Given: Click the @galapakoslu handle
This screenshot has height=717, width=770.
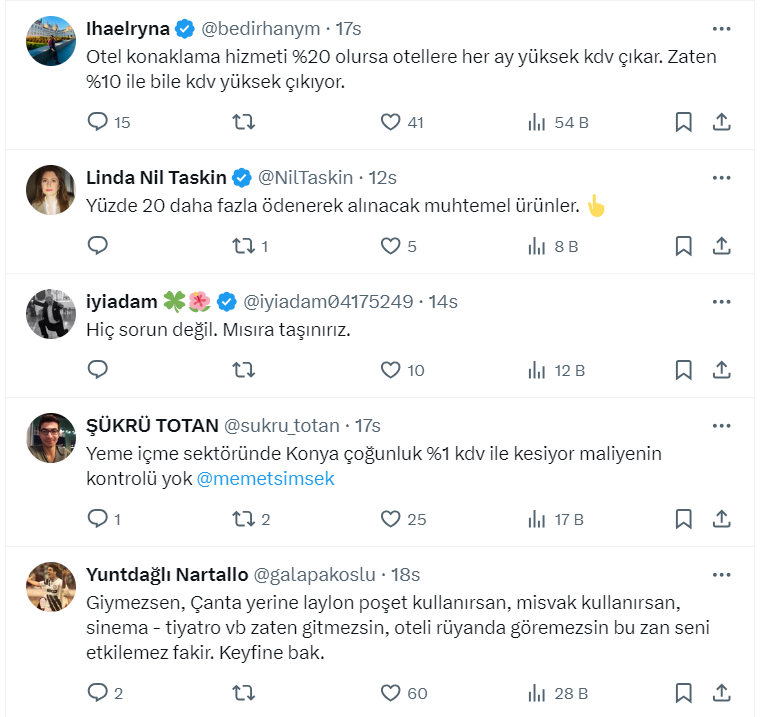Looking at the screenshot, I should 315,575.
